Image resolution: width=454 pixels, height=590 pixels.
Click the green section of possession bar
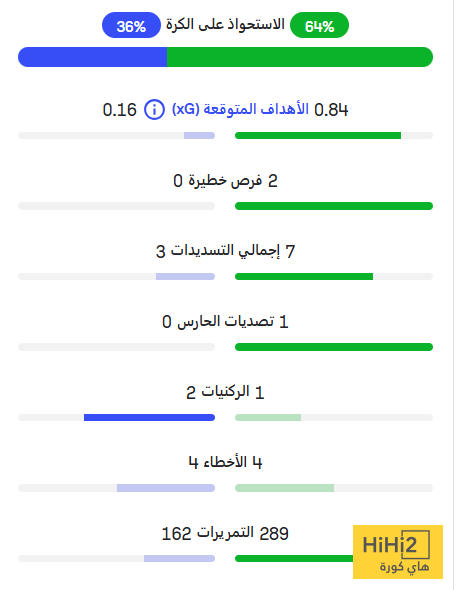300,57
